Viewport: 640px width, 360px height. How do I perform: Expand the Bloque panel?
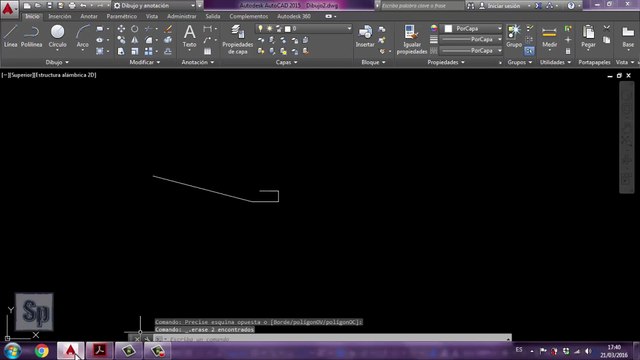point(373,62)
